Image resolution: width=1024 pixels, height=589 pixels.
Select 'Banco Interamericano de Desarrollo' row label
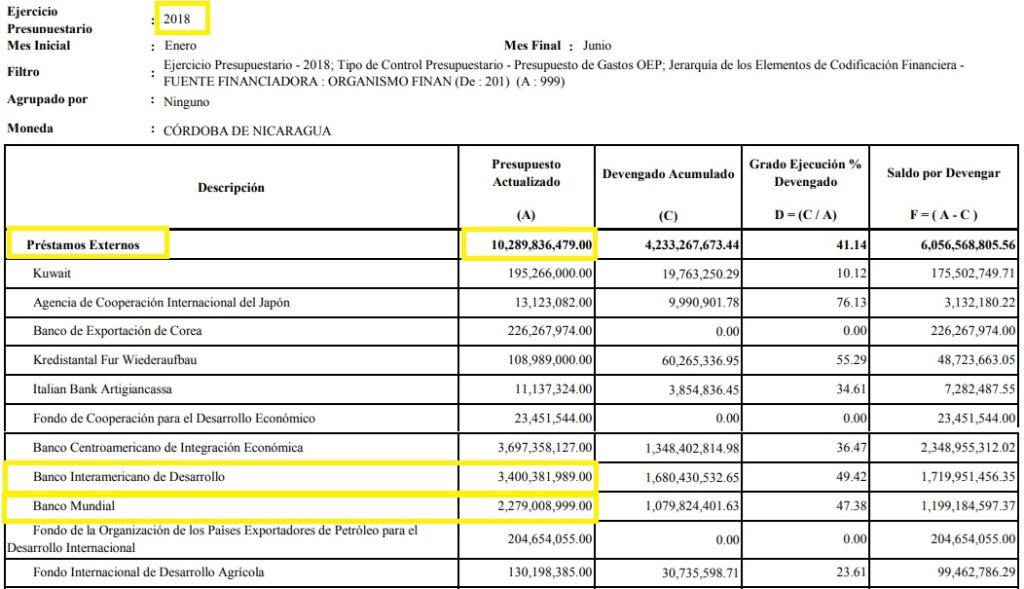pos(129,477)
